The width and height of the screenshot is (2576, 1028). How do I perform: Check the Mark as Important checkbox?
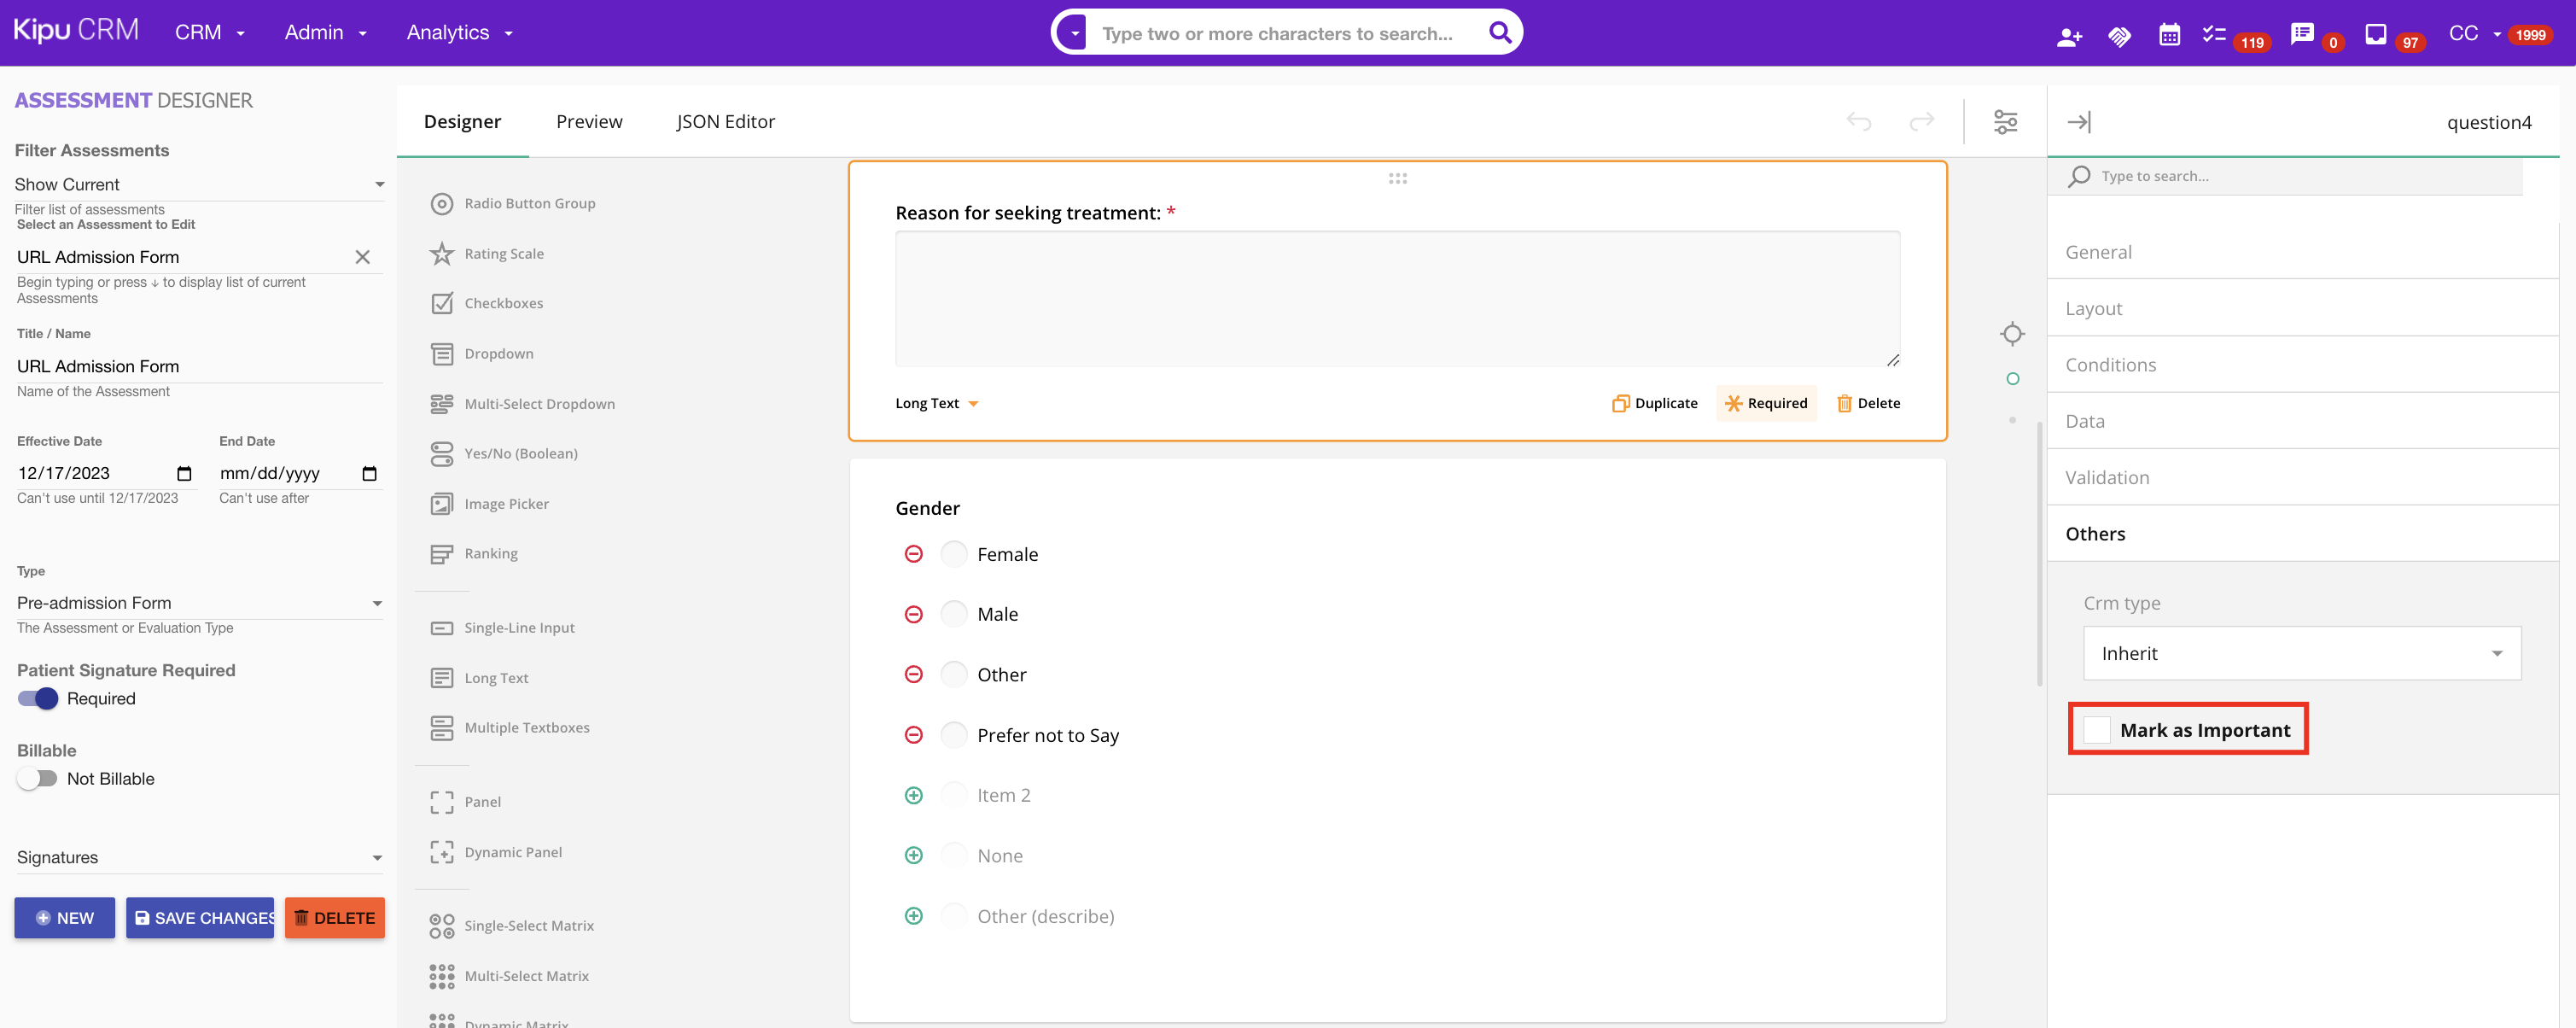tap(2097, 730)
